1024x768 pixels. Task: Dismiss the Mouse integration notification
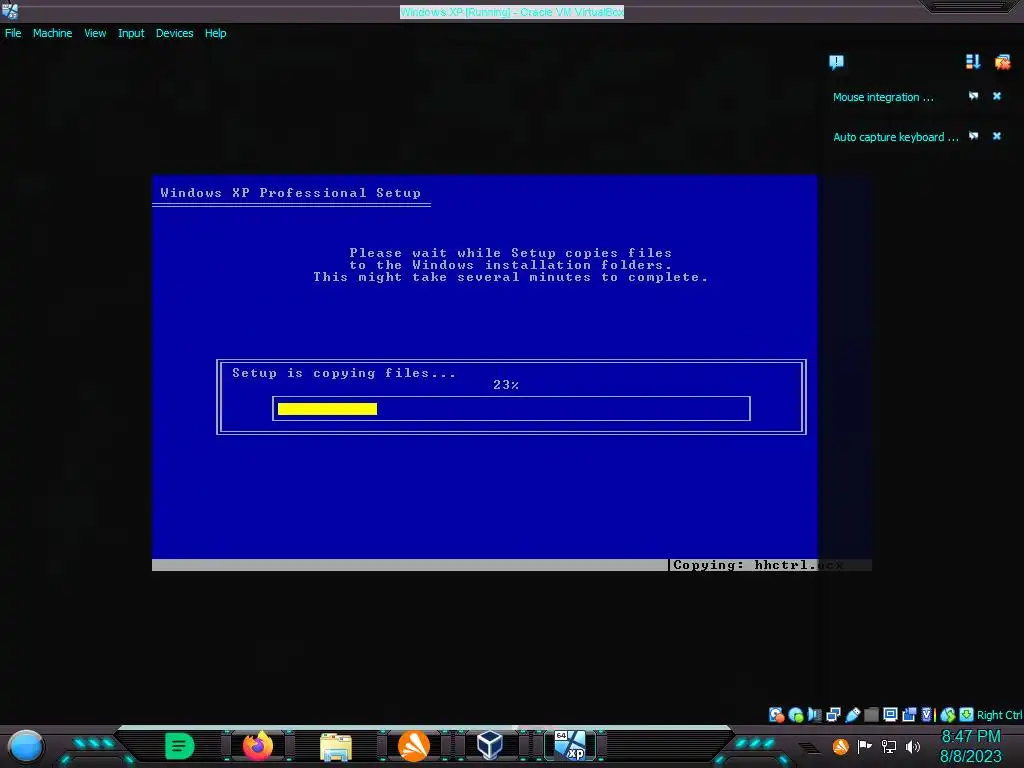(x=997, y=96)
